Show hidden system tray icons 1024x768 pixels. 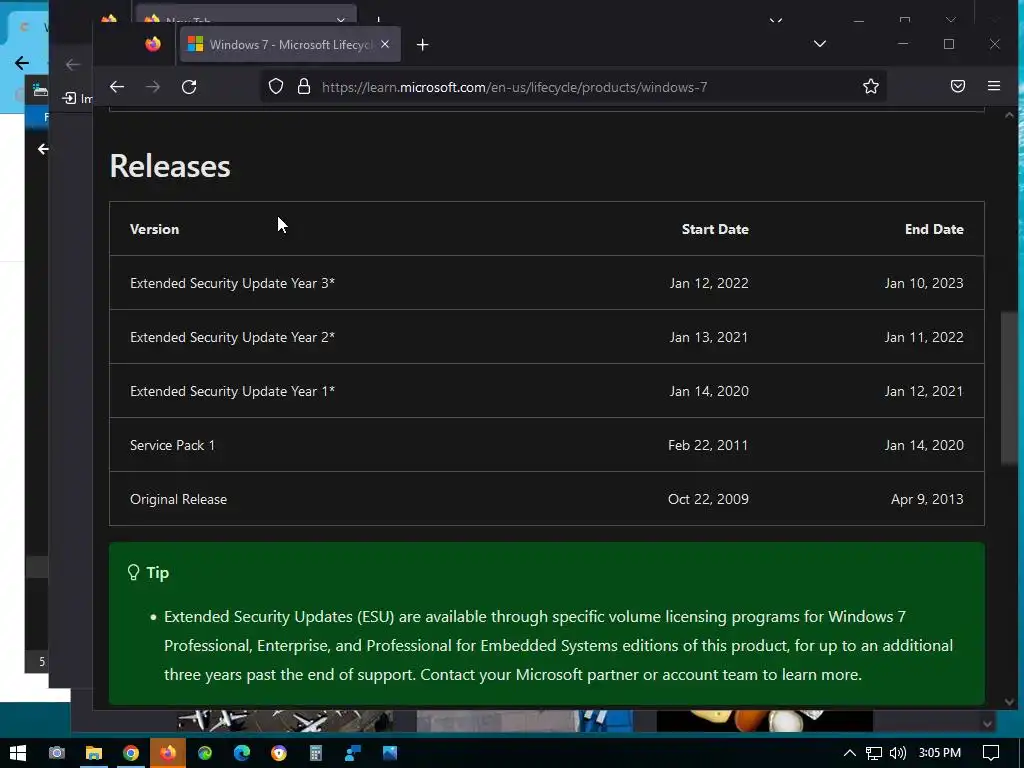(x=850, y=753)
